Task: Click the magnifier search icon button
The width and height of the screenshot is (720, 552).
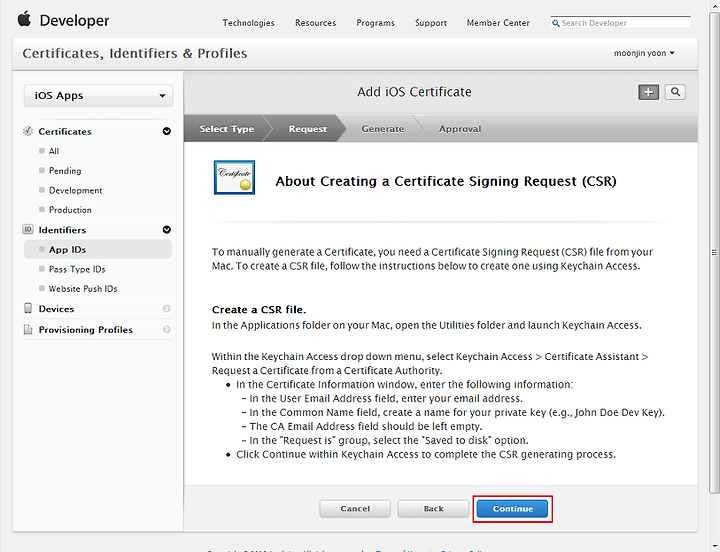Action: point(675,92)
